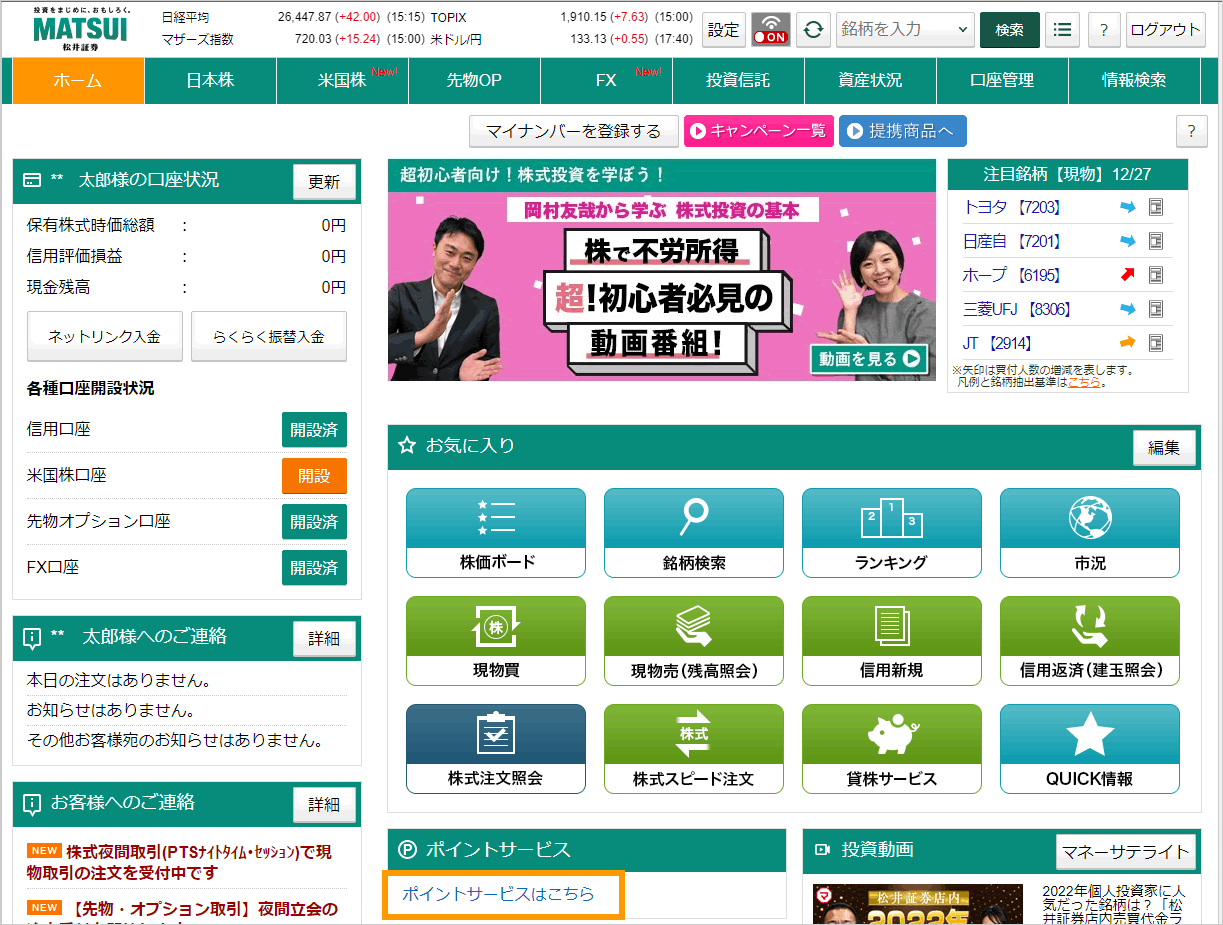Open the ポイントサービスはこちら link
Viewport: 1223px width, 925px height.
point(498,894)
